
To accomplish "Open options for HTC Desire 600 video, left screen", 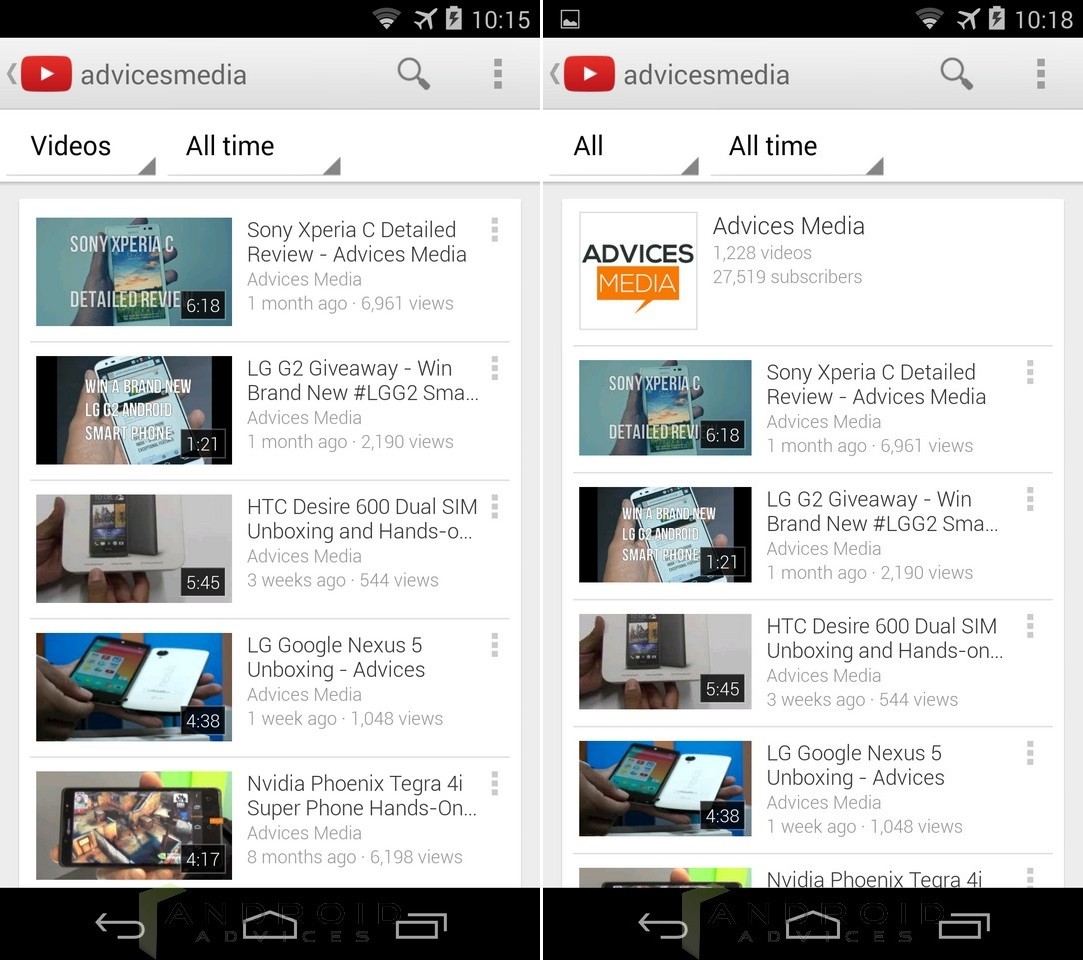I will [495, 506].
